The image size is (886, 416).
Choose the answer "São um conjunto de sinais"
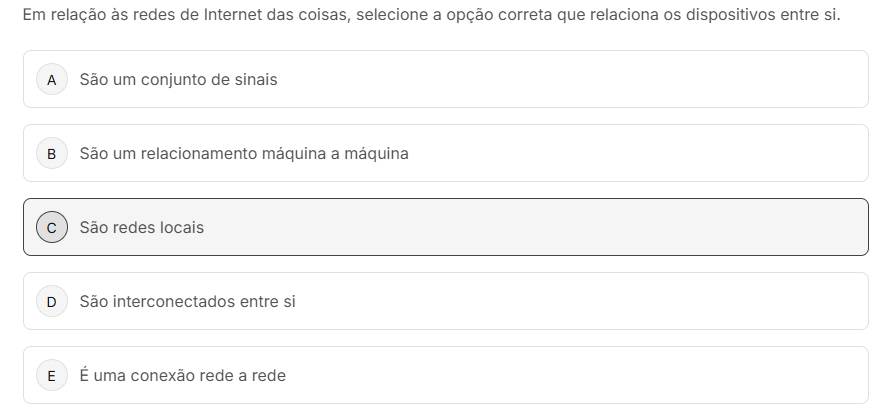click(178, 79)
